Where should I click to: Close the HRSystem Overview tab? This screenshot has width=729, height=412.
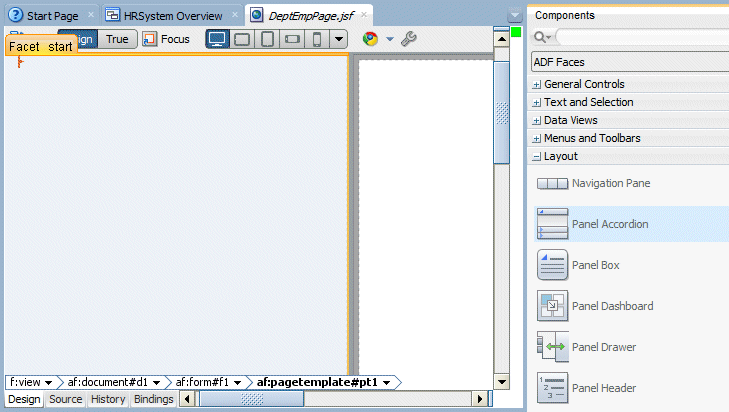point(235,15)
